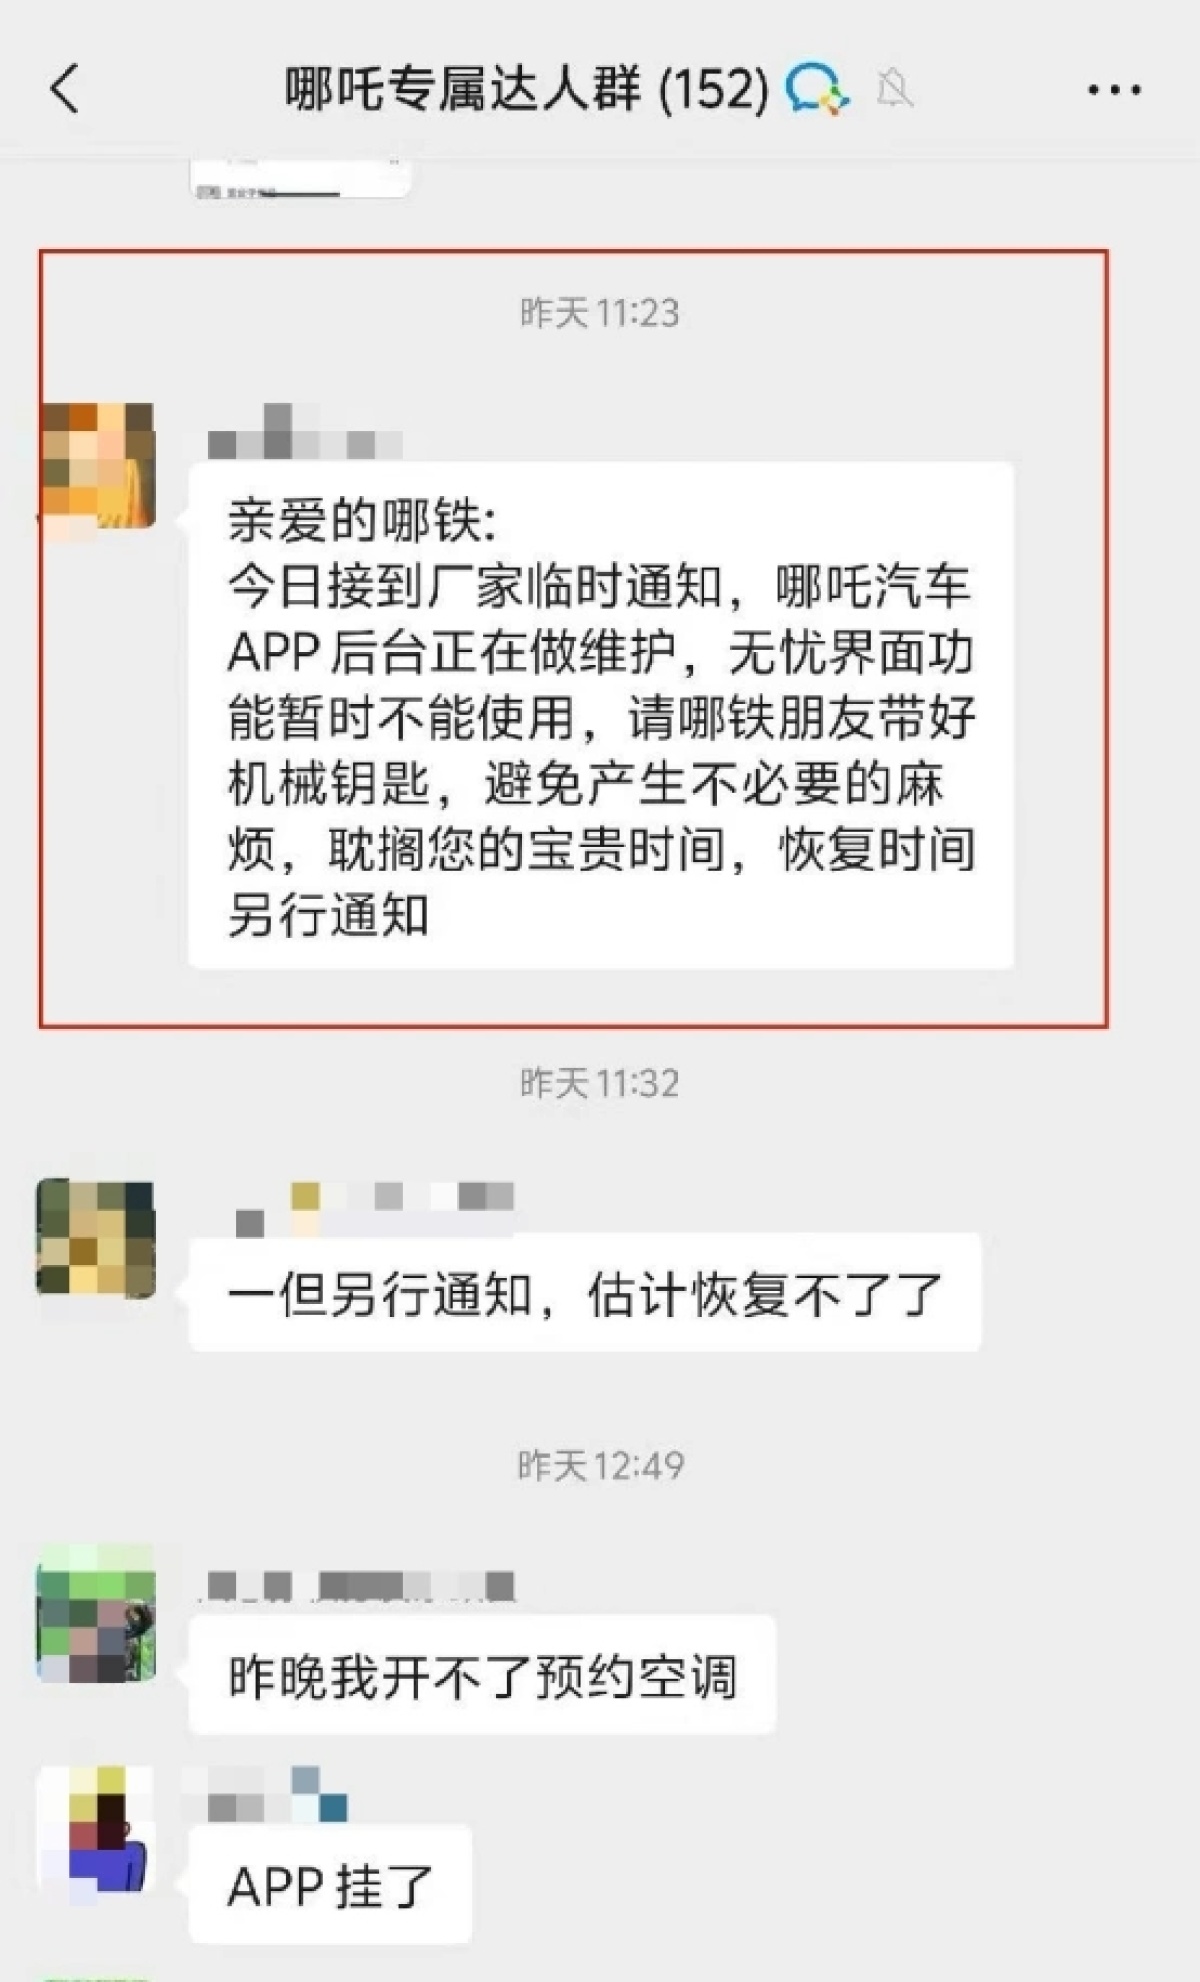The height and width of the screenshot is (1982, 1200).
Task: Tap the muted bell notification icon
Action: tap(895, 90)
